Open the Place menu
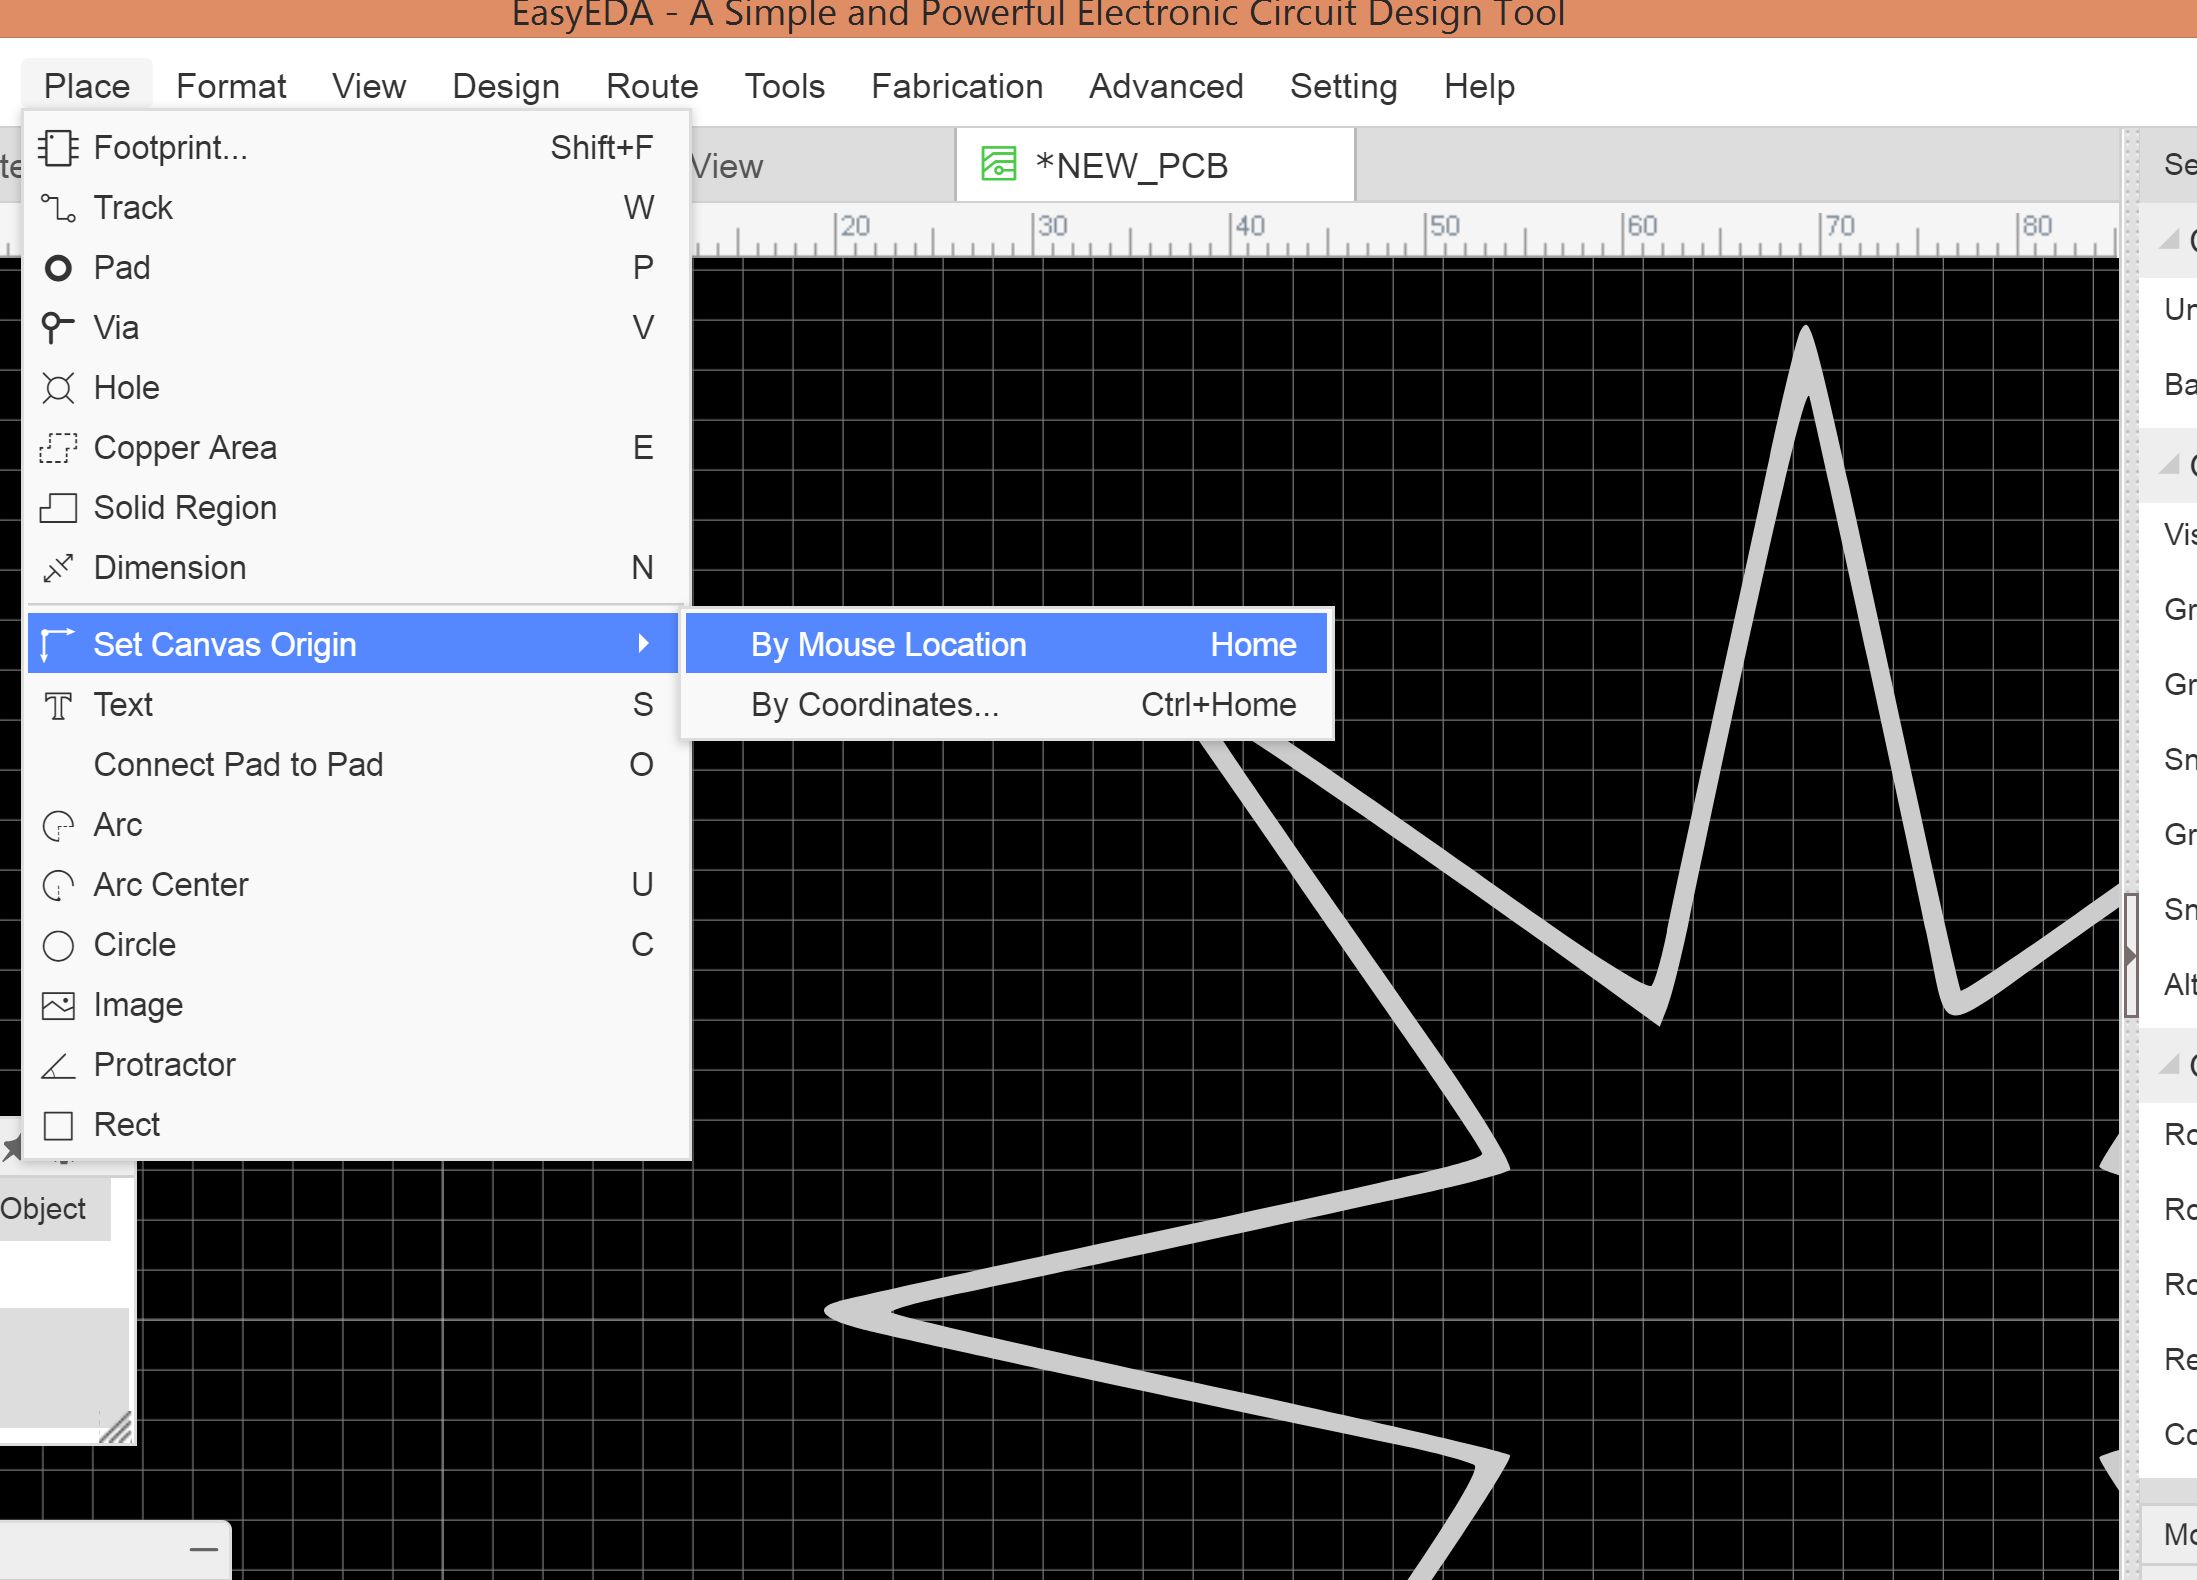2197x1580 pixels. coord(87,86)
